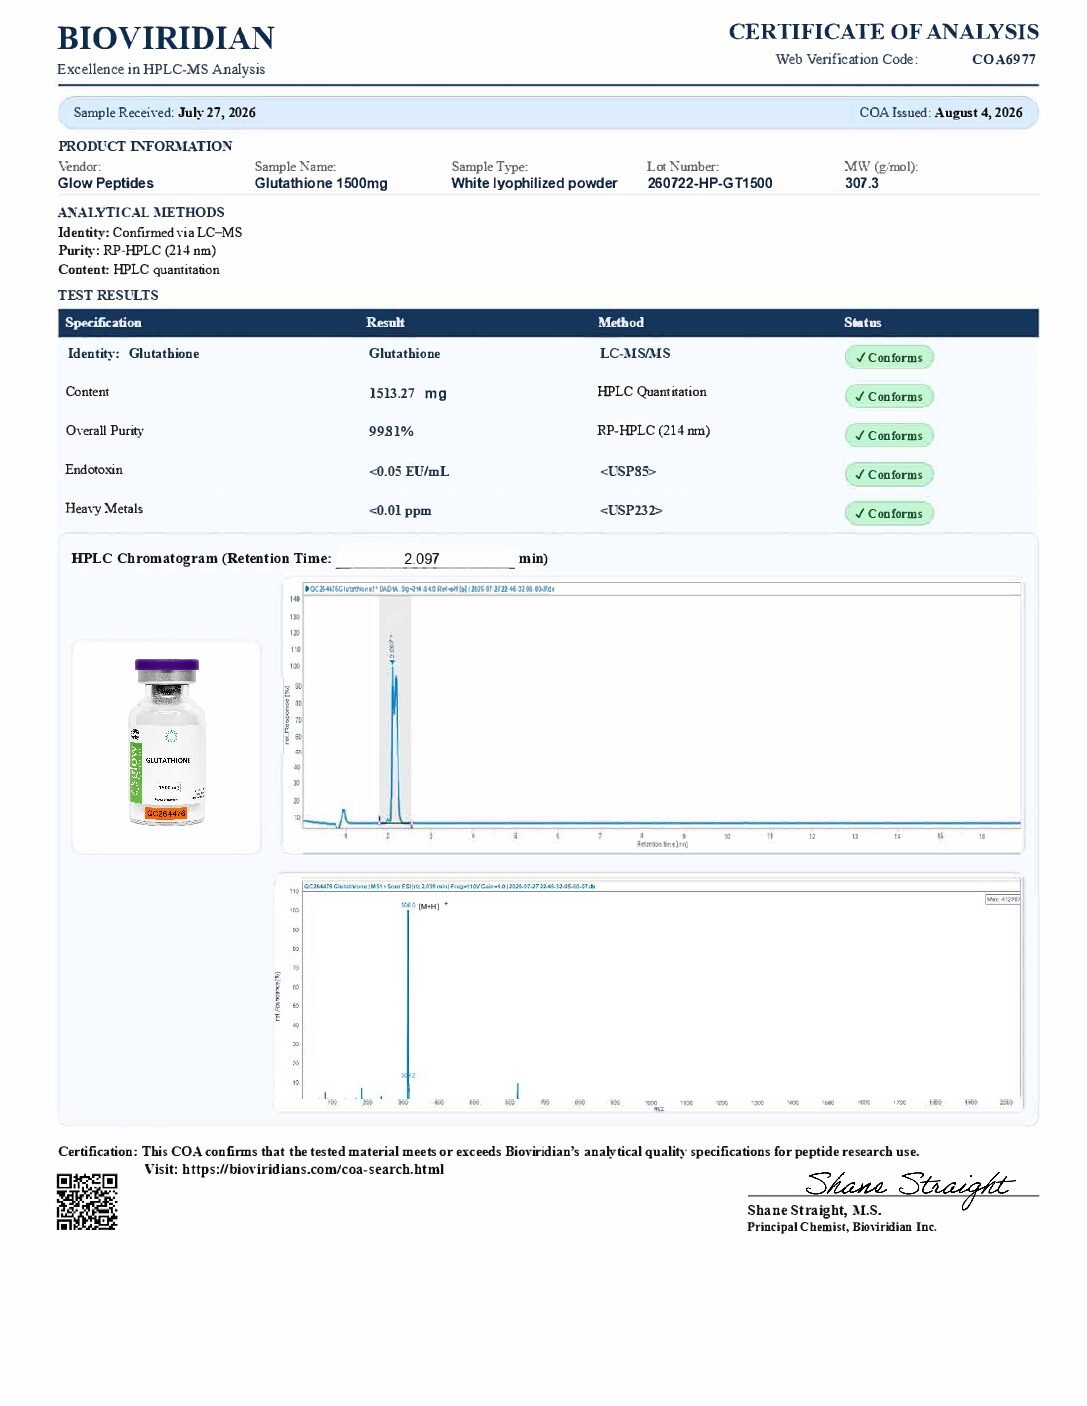The width and height of the screenshot is (1087, 1406).
Task: Click the Overall Purity specification cell
Action: (x=105, y=430)
